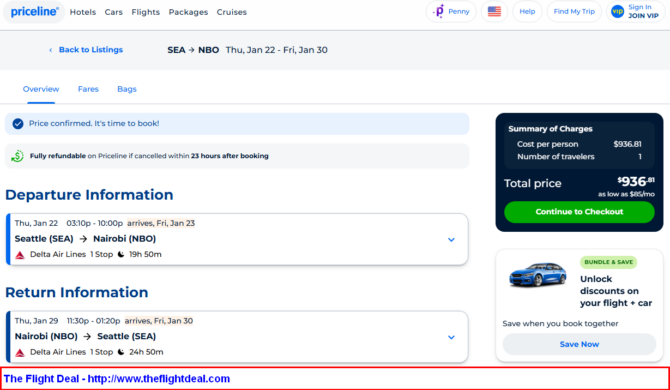This screenshot has width=670, height=390.
Task: Click the overnight moon icon next to 24h 50m
Action: tap(121, 352)
